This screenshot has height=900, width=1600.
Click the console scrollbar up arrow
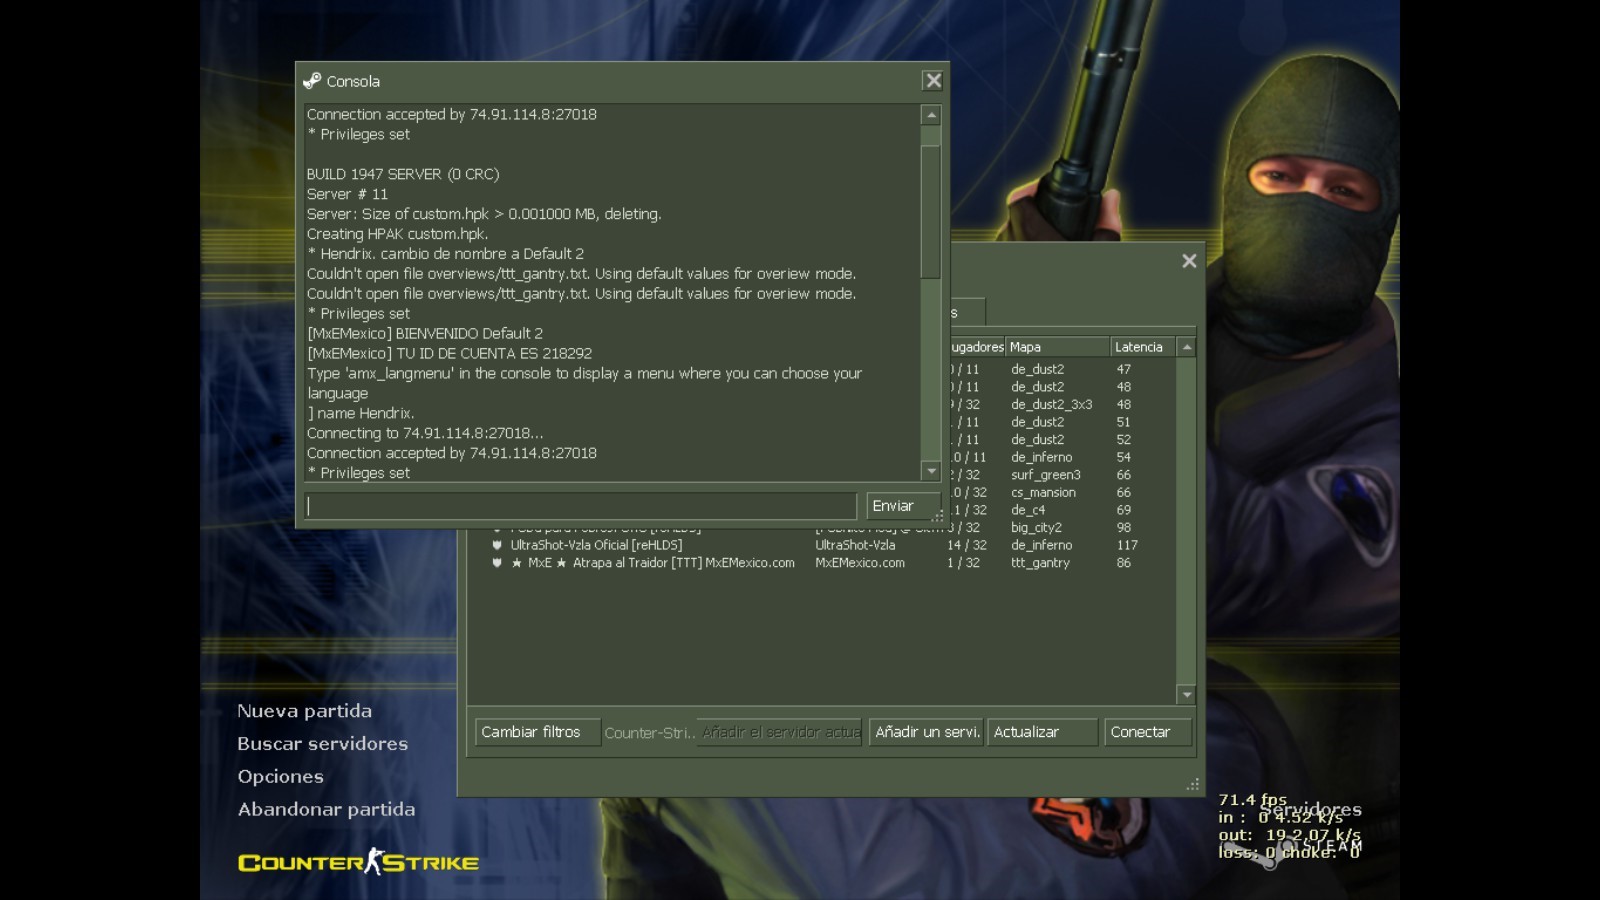[x=931, y=115]
